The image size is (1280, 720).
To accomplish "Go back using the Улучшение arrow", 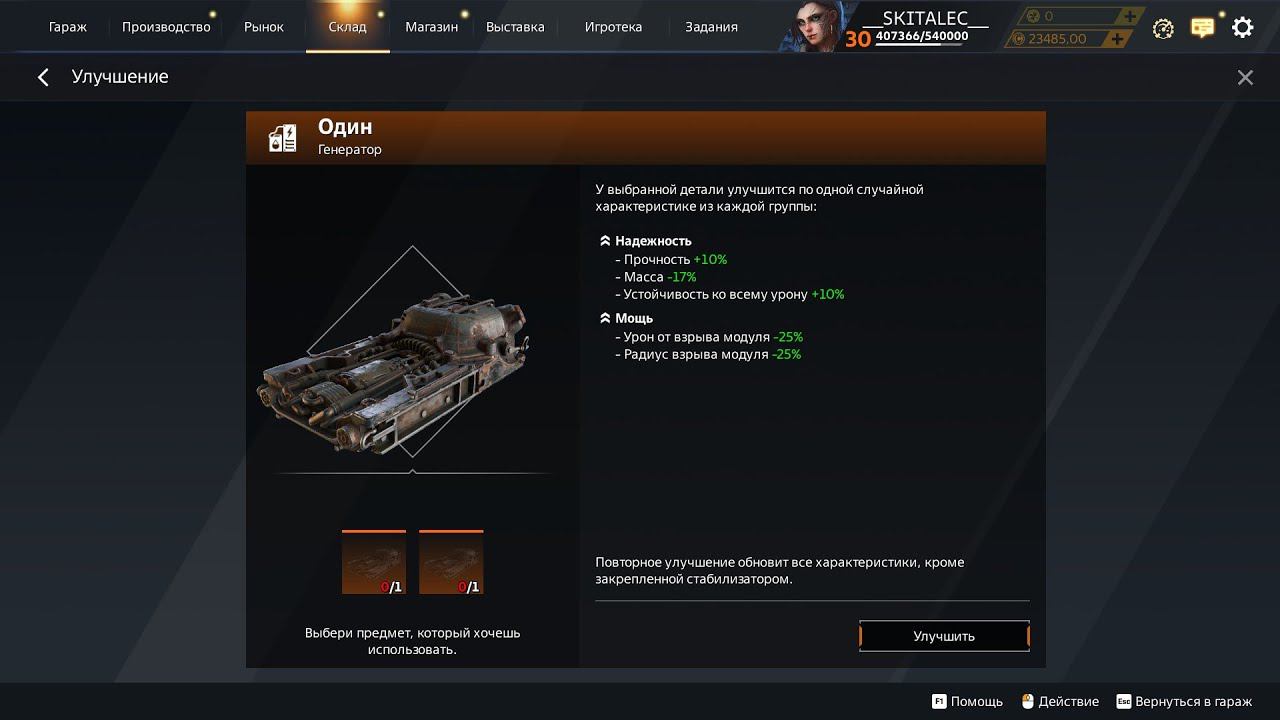I will click(x=43, y=77).
